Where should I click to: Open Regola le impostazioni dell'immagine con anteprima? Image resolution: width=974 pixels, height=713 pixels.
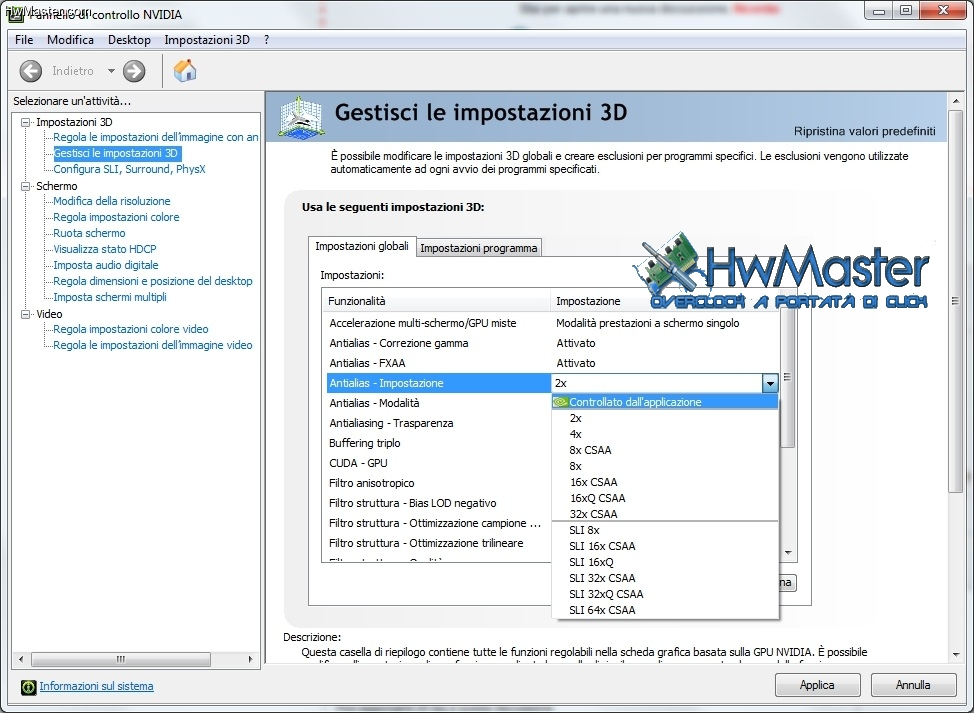pos(155,137)
